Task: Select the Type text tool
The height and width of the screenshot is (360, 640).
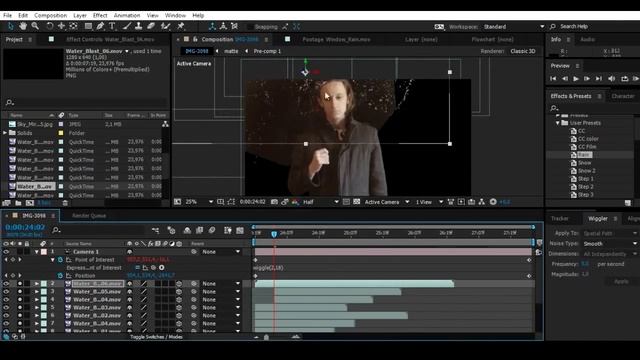Action: pos(112,26)
